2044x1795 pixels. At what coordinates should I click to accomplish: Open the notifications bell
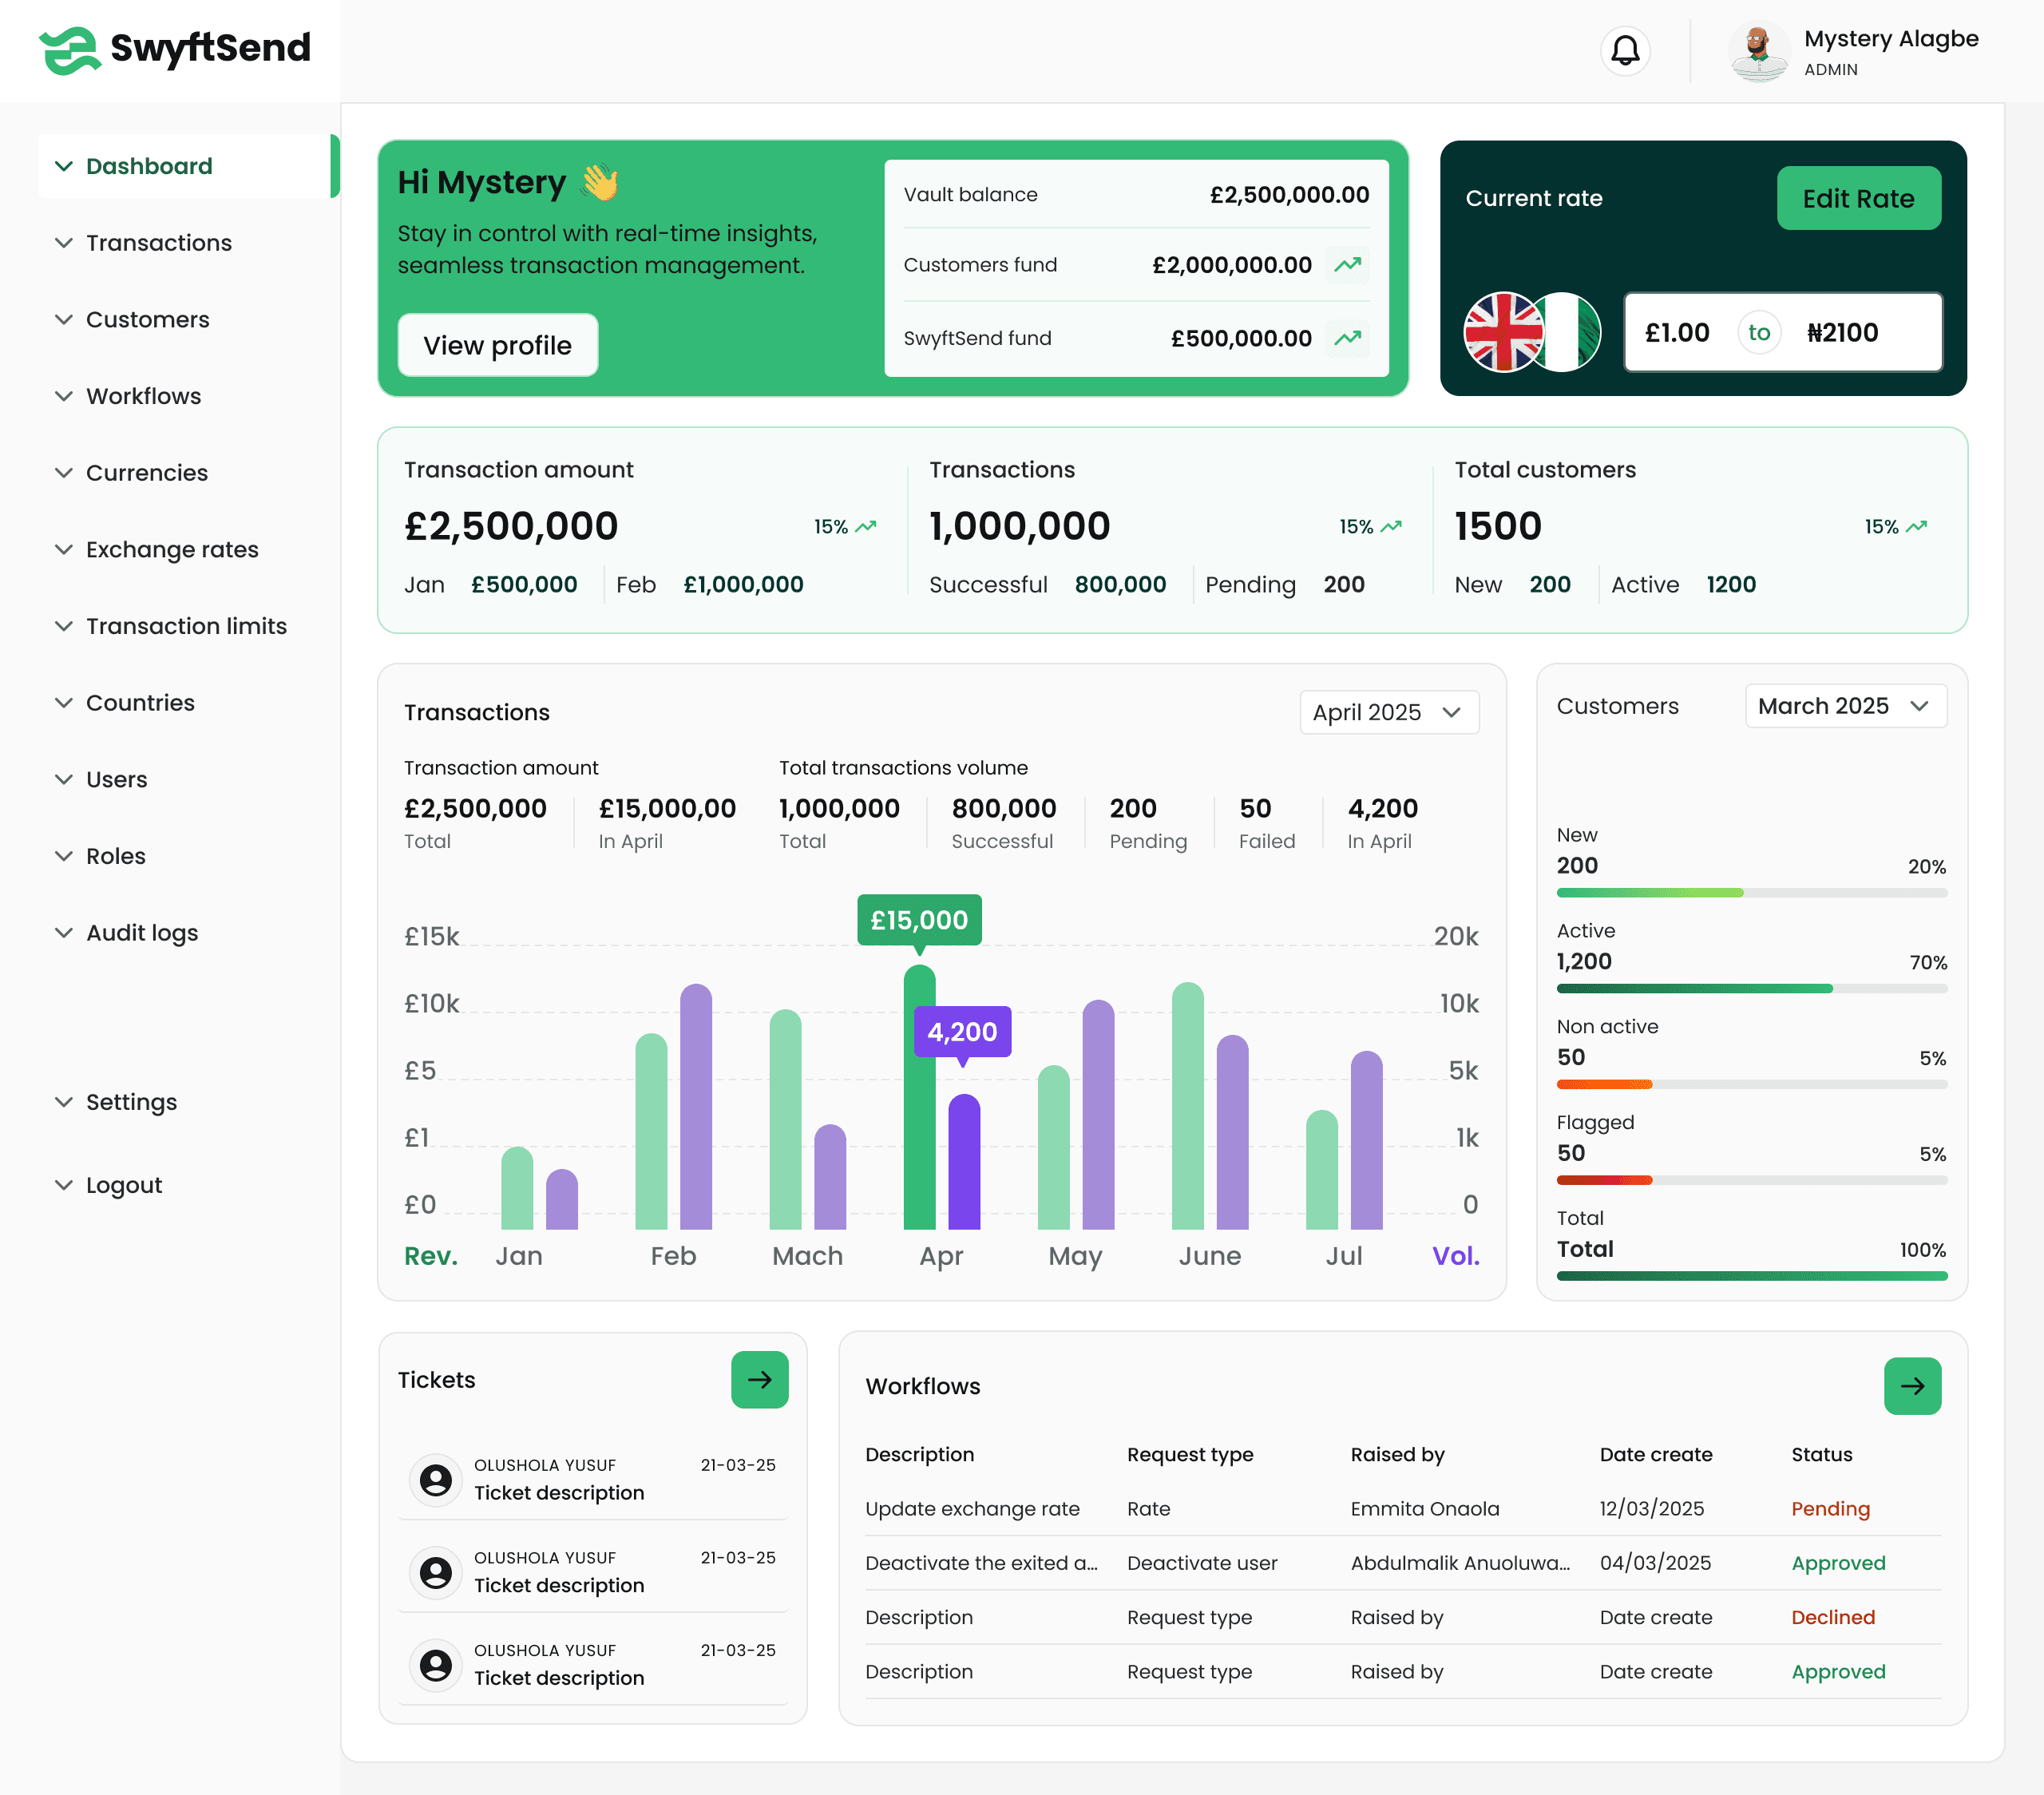pos(1625,50)
